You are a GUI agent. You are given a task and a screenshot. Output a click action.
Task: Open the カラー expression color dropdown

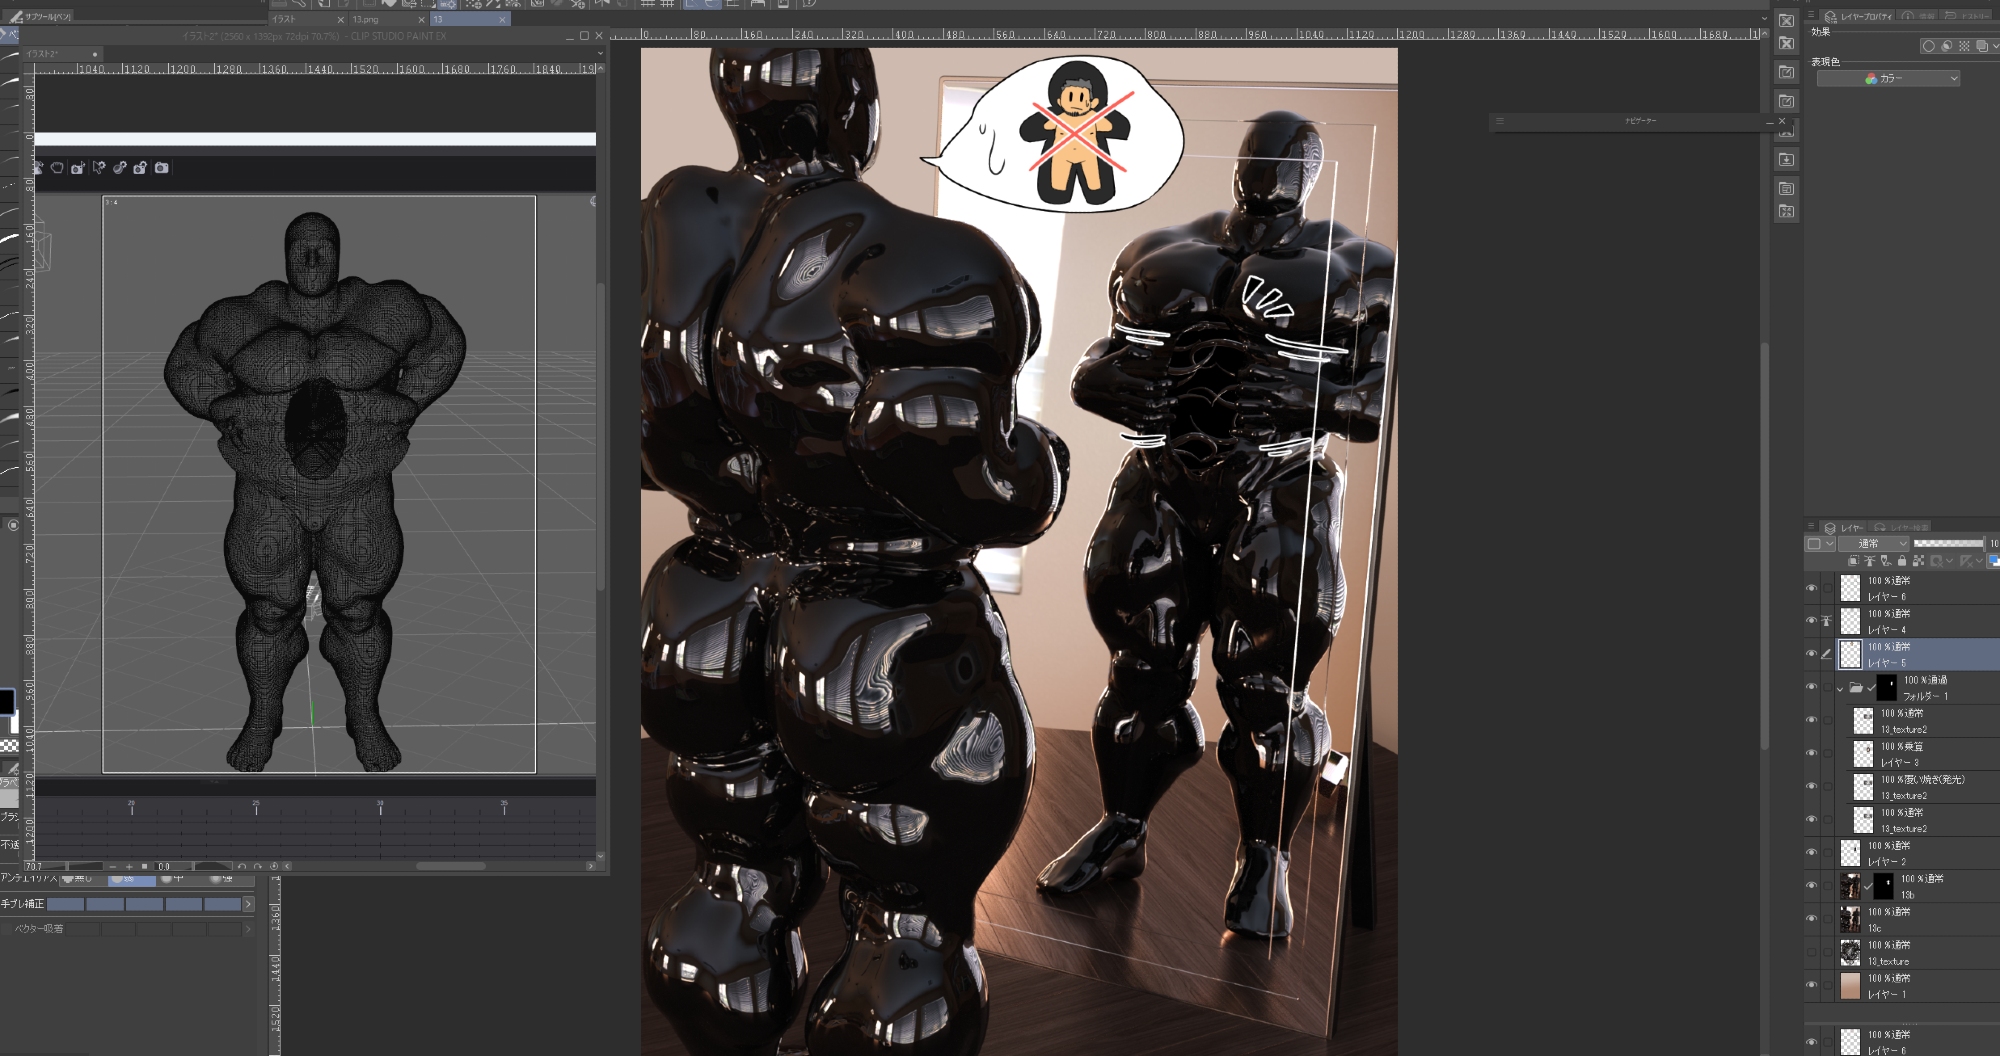[1887, 78]
